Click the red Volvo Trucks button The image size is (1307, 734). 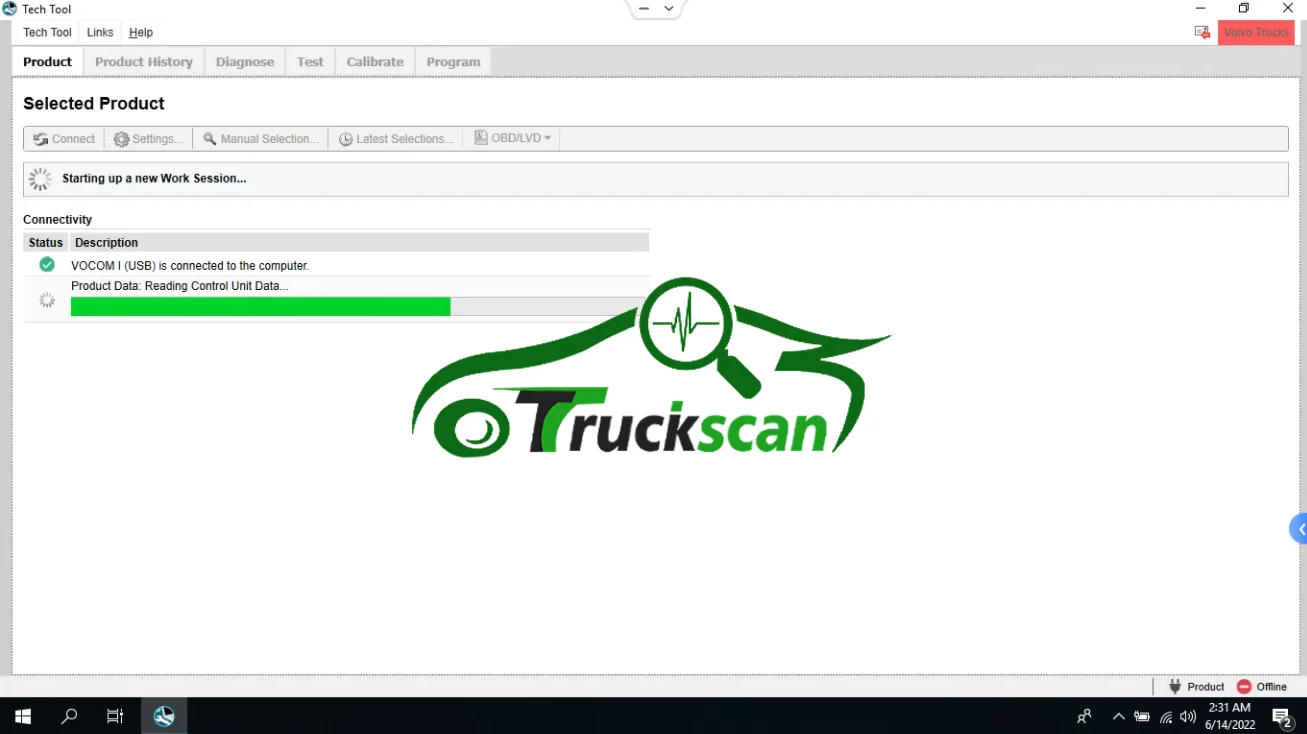click(x=1256, y=32)
